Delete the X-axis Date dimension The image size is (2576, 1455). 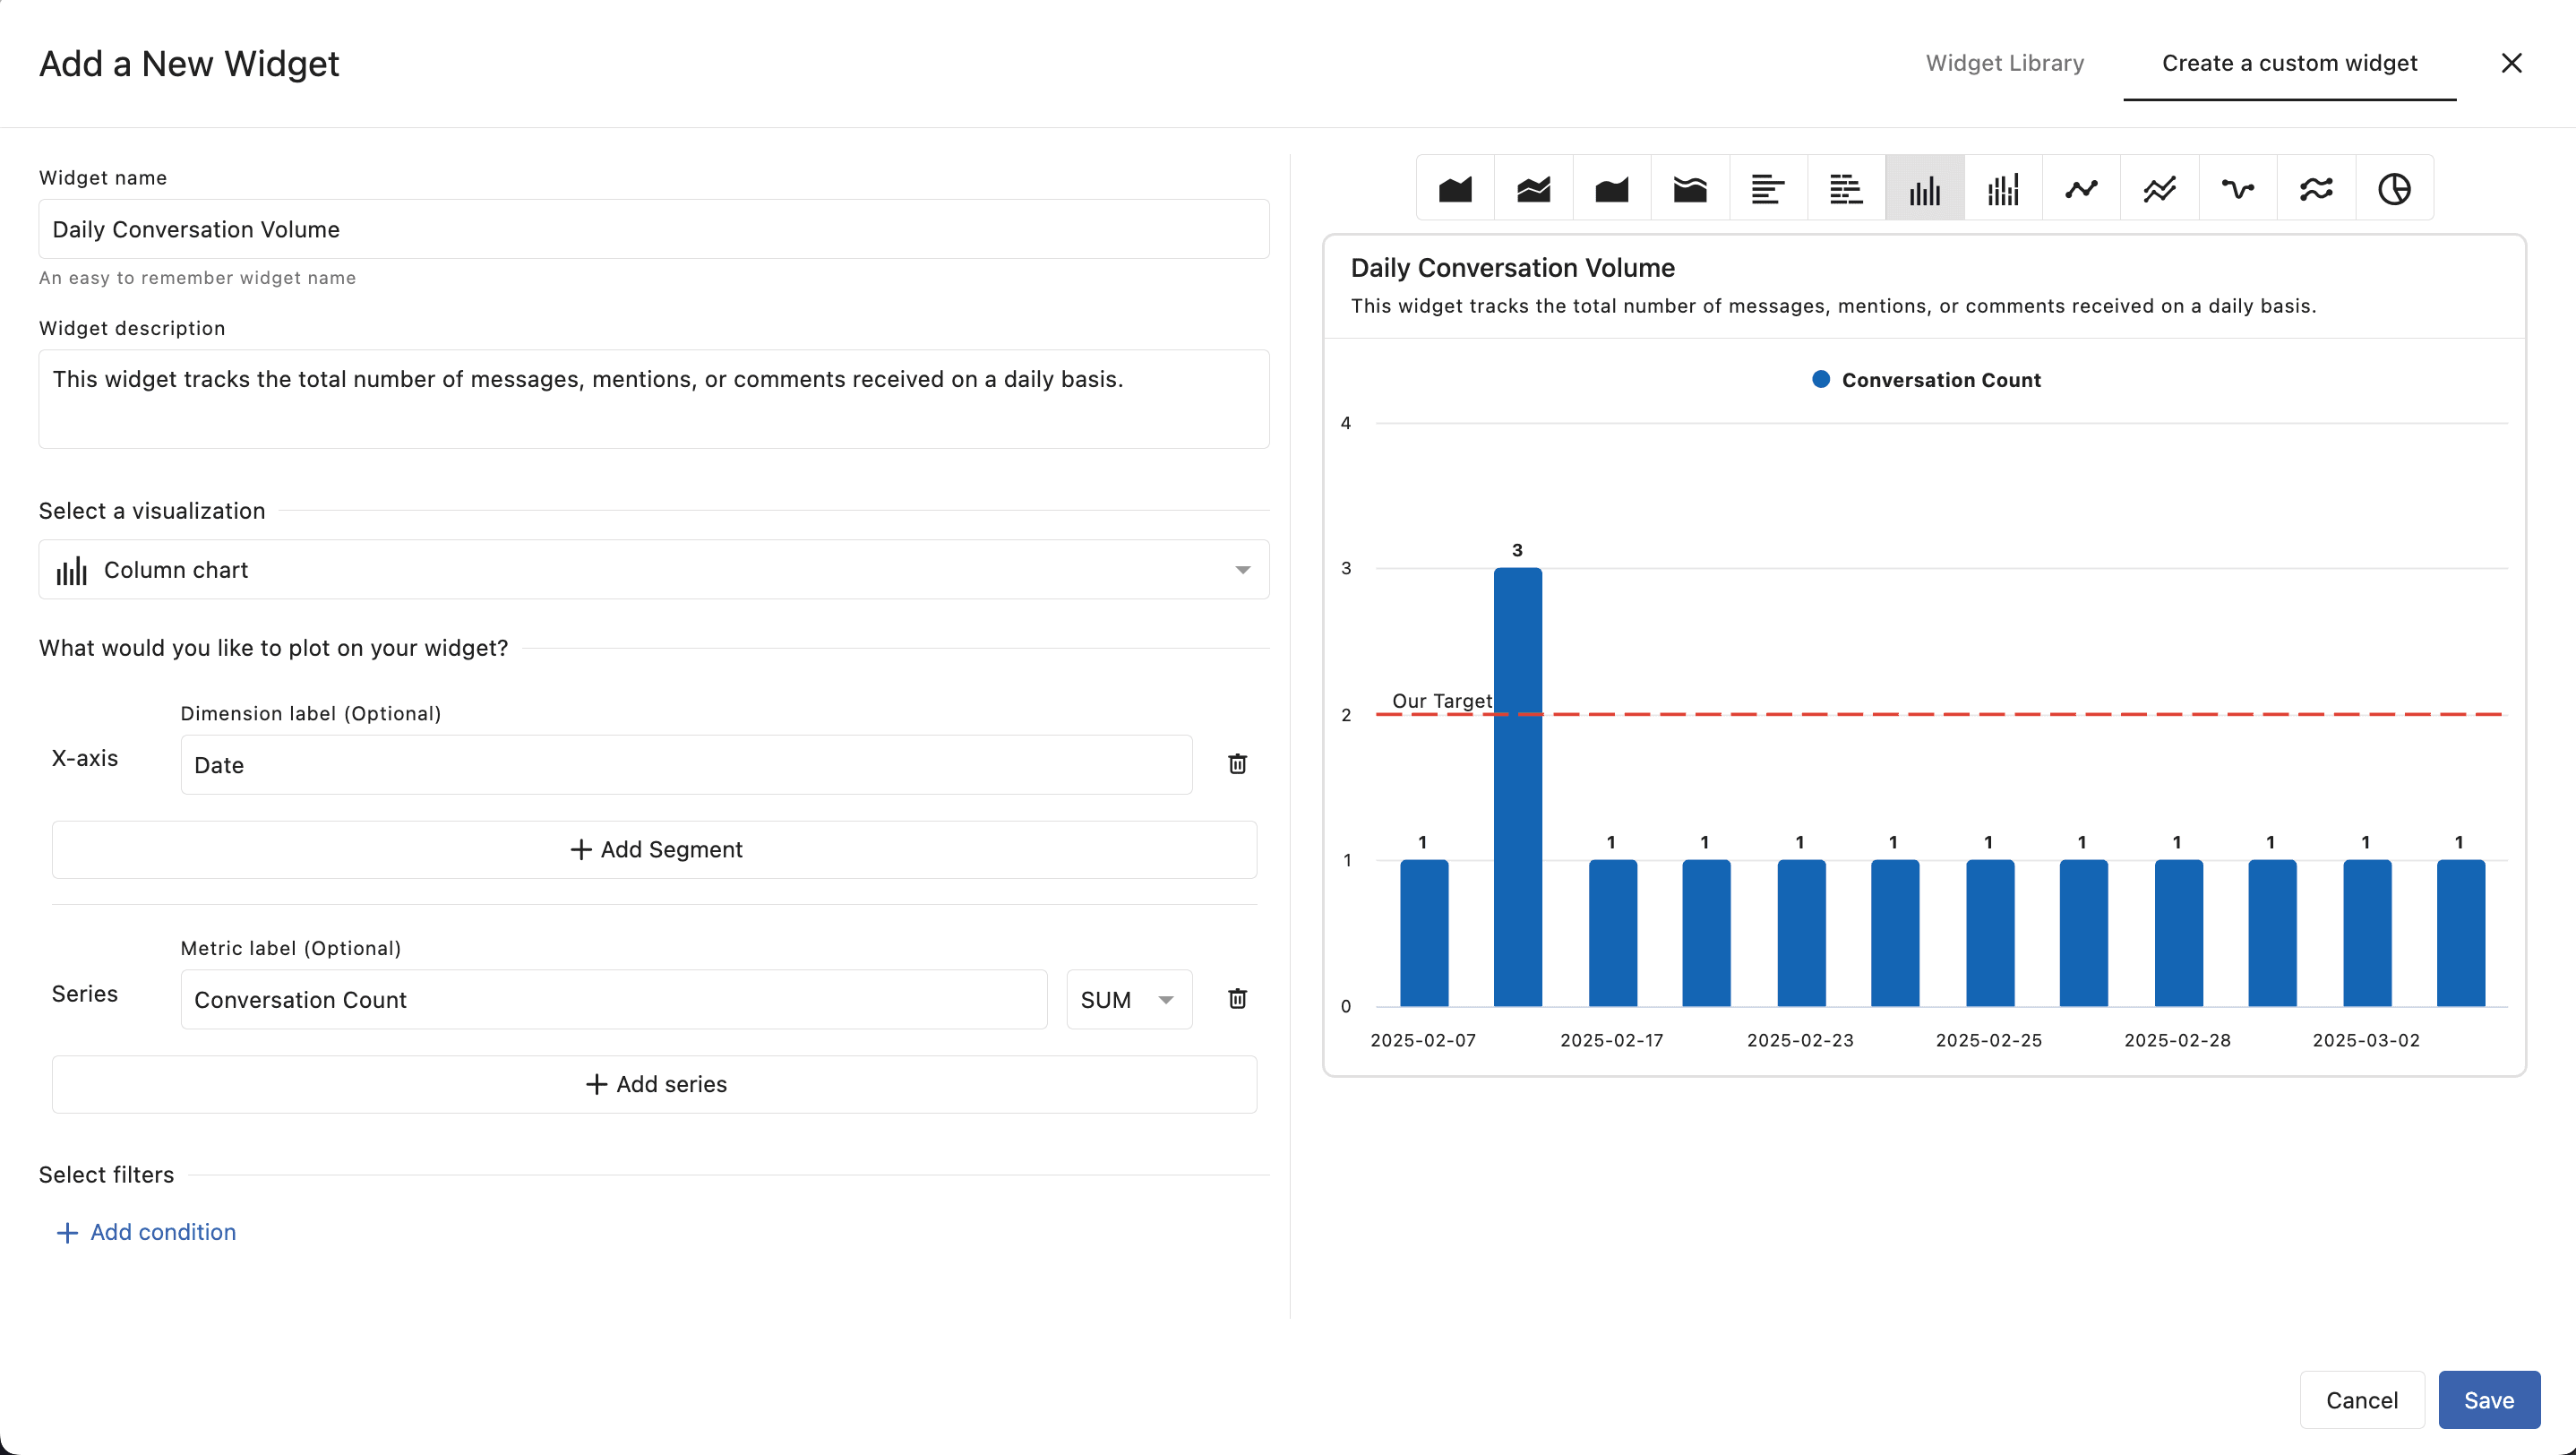[x=1237, y=764]
